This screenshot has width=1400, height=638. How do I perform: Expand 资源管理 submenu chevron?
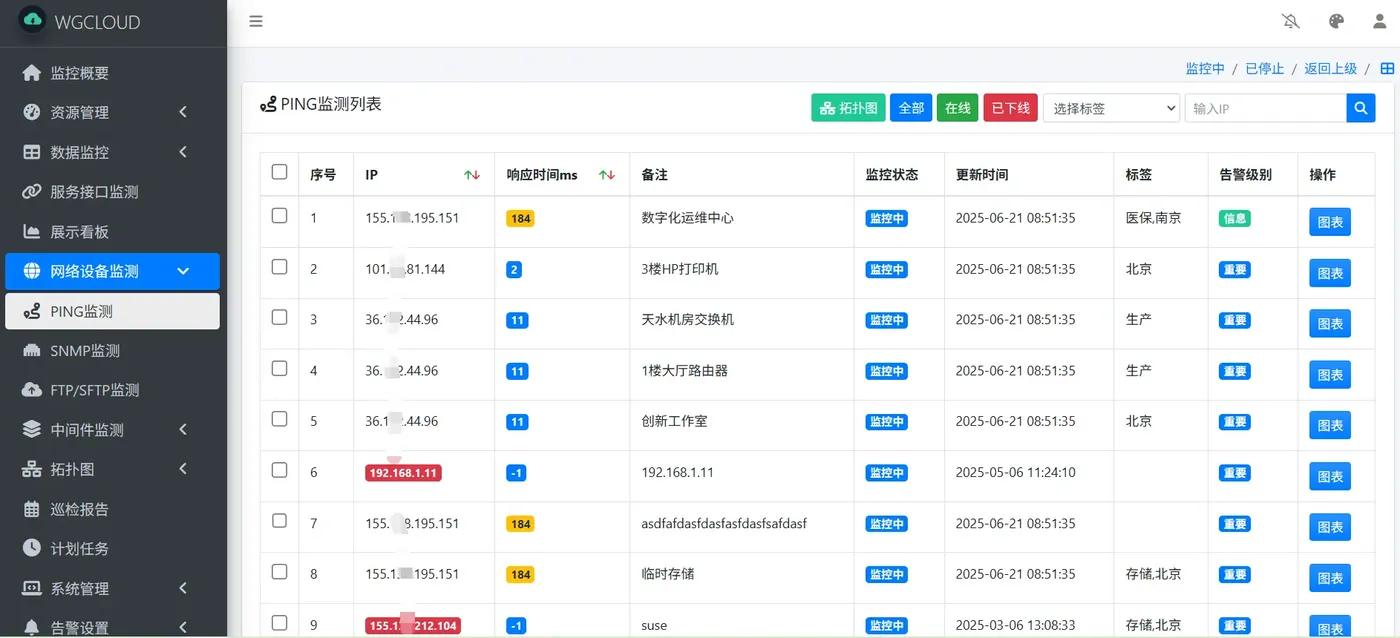[x=183, y=112]
